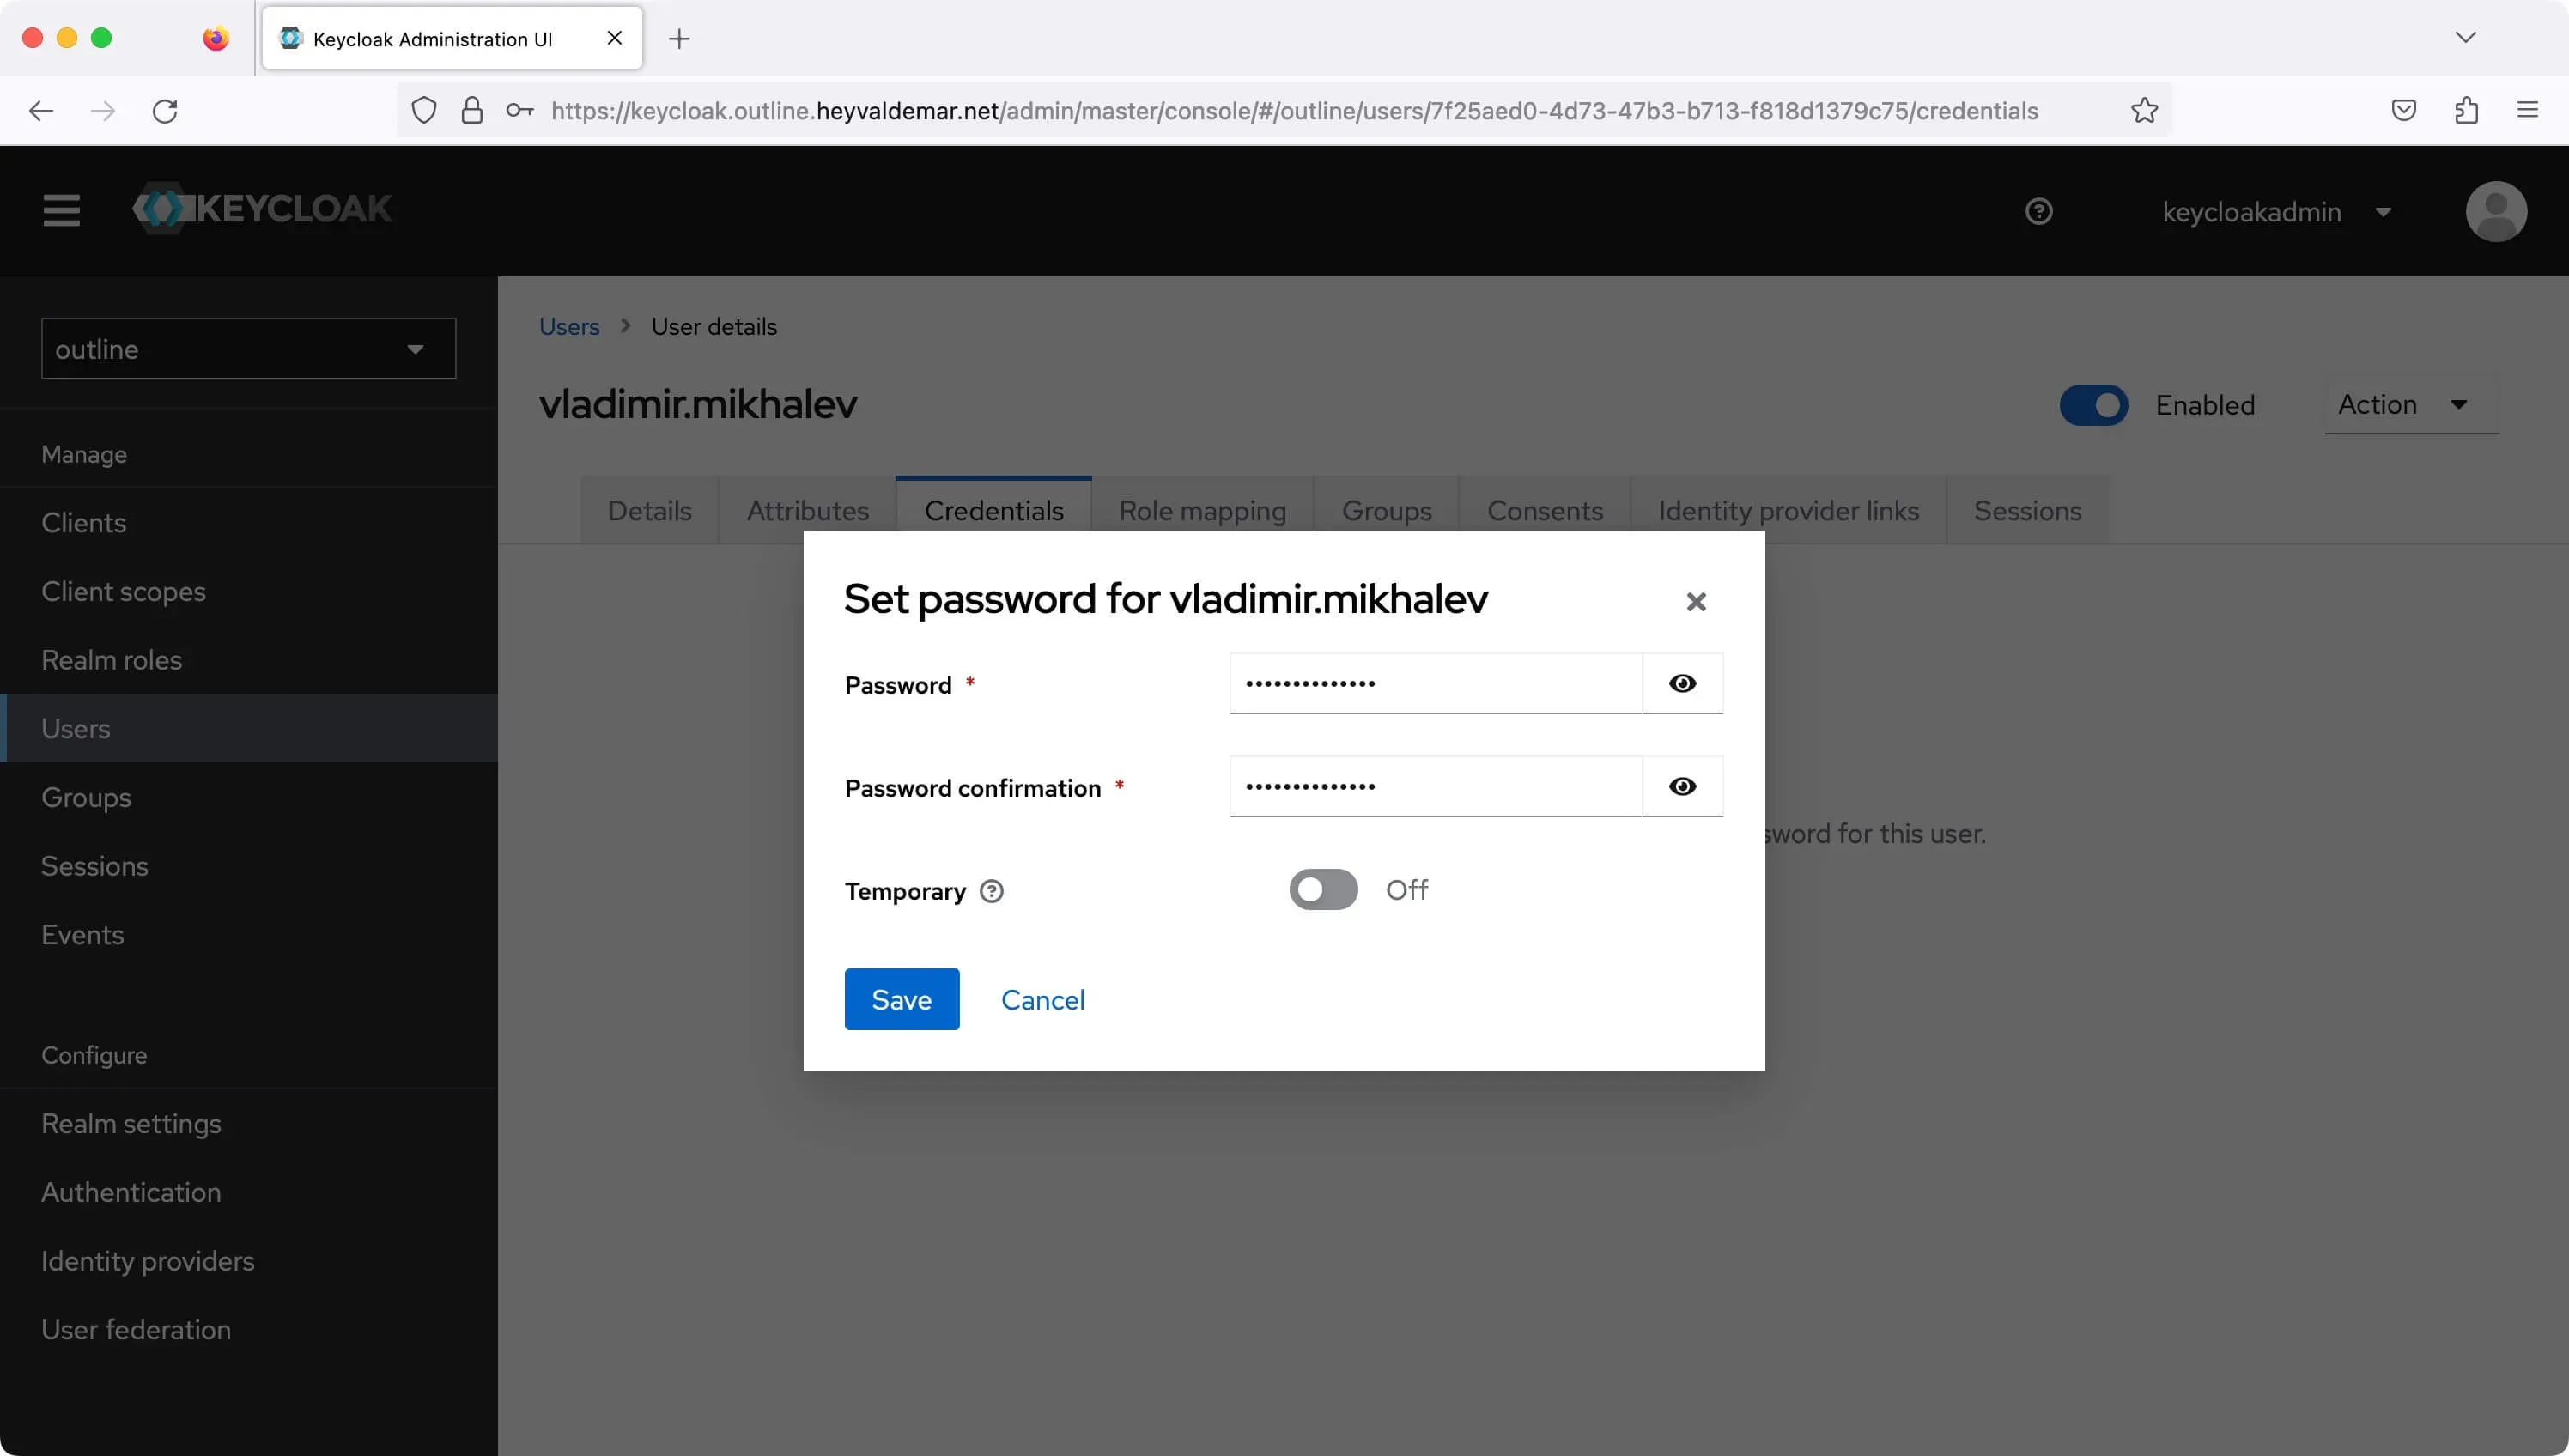Save the new password
The height and width of the screenshot is (1456, 2569).
coord(901,999)
